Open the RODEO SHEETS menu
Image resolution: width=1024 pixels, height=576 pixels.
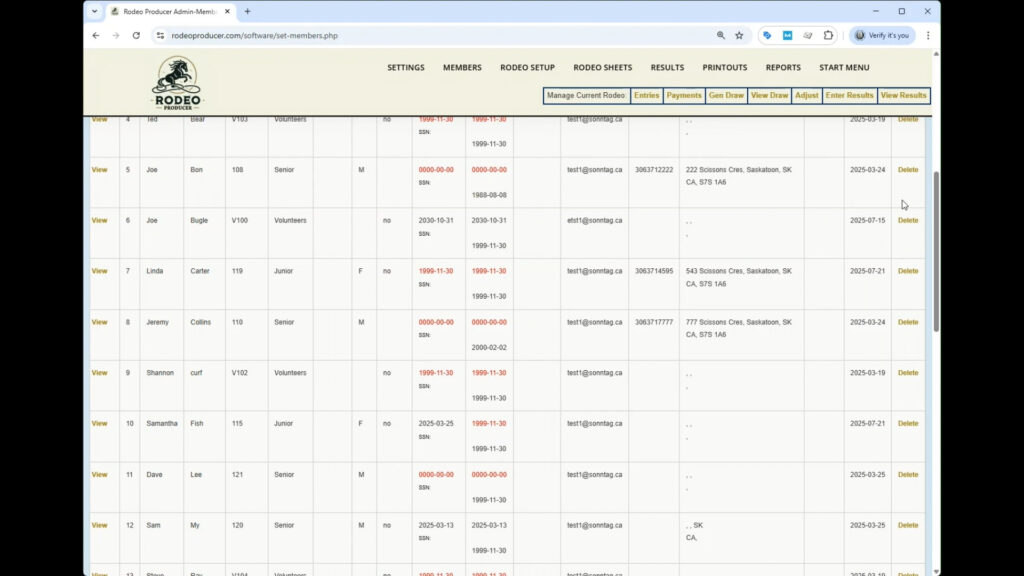pos(602,68)
